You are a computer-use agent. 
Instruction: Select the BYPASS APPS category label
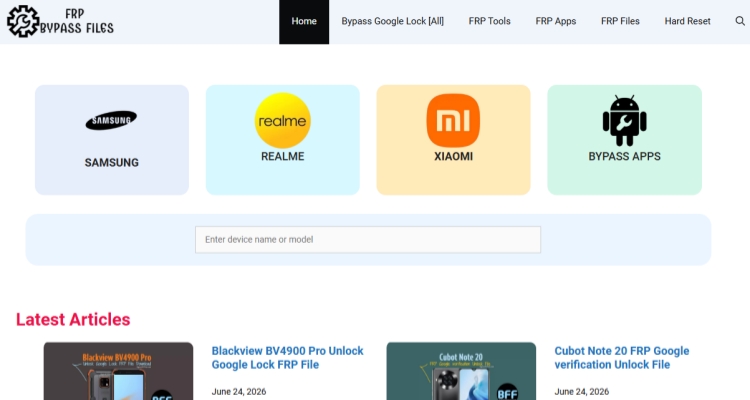(625, 156)
